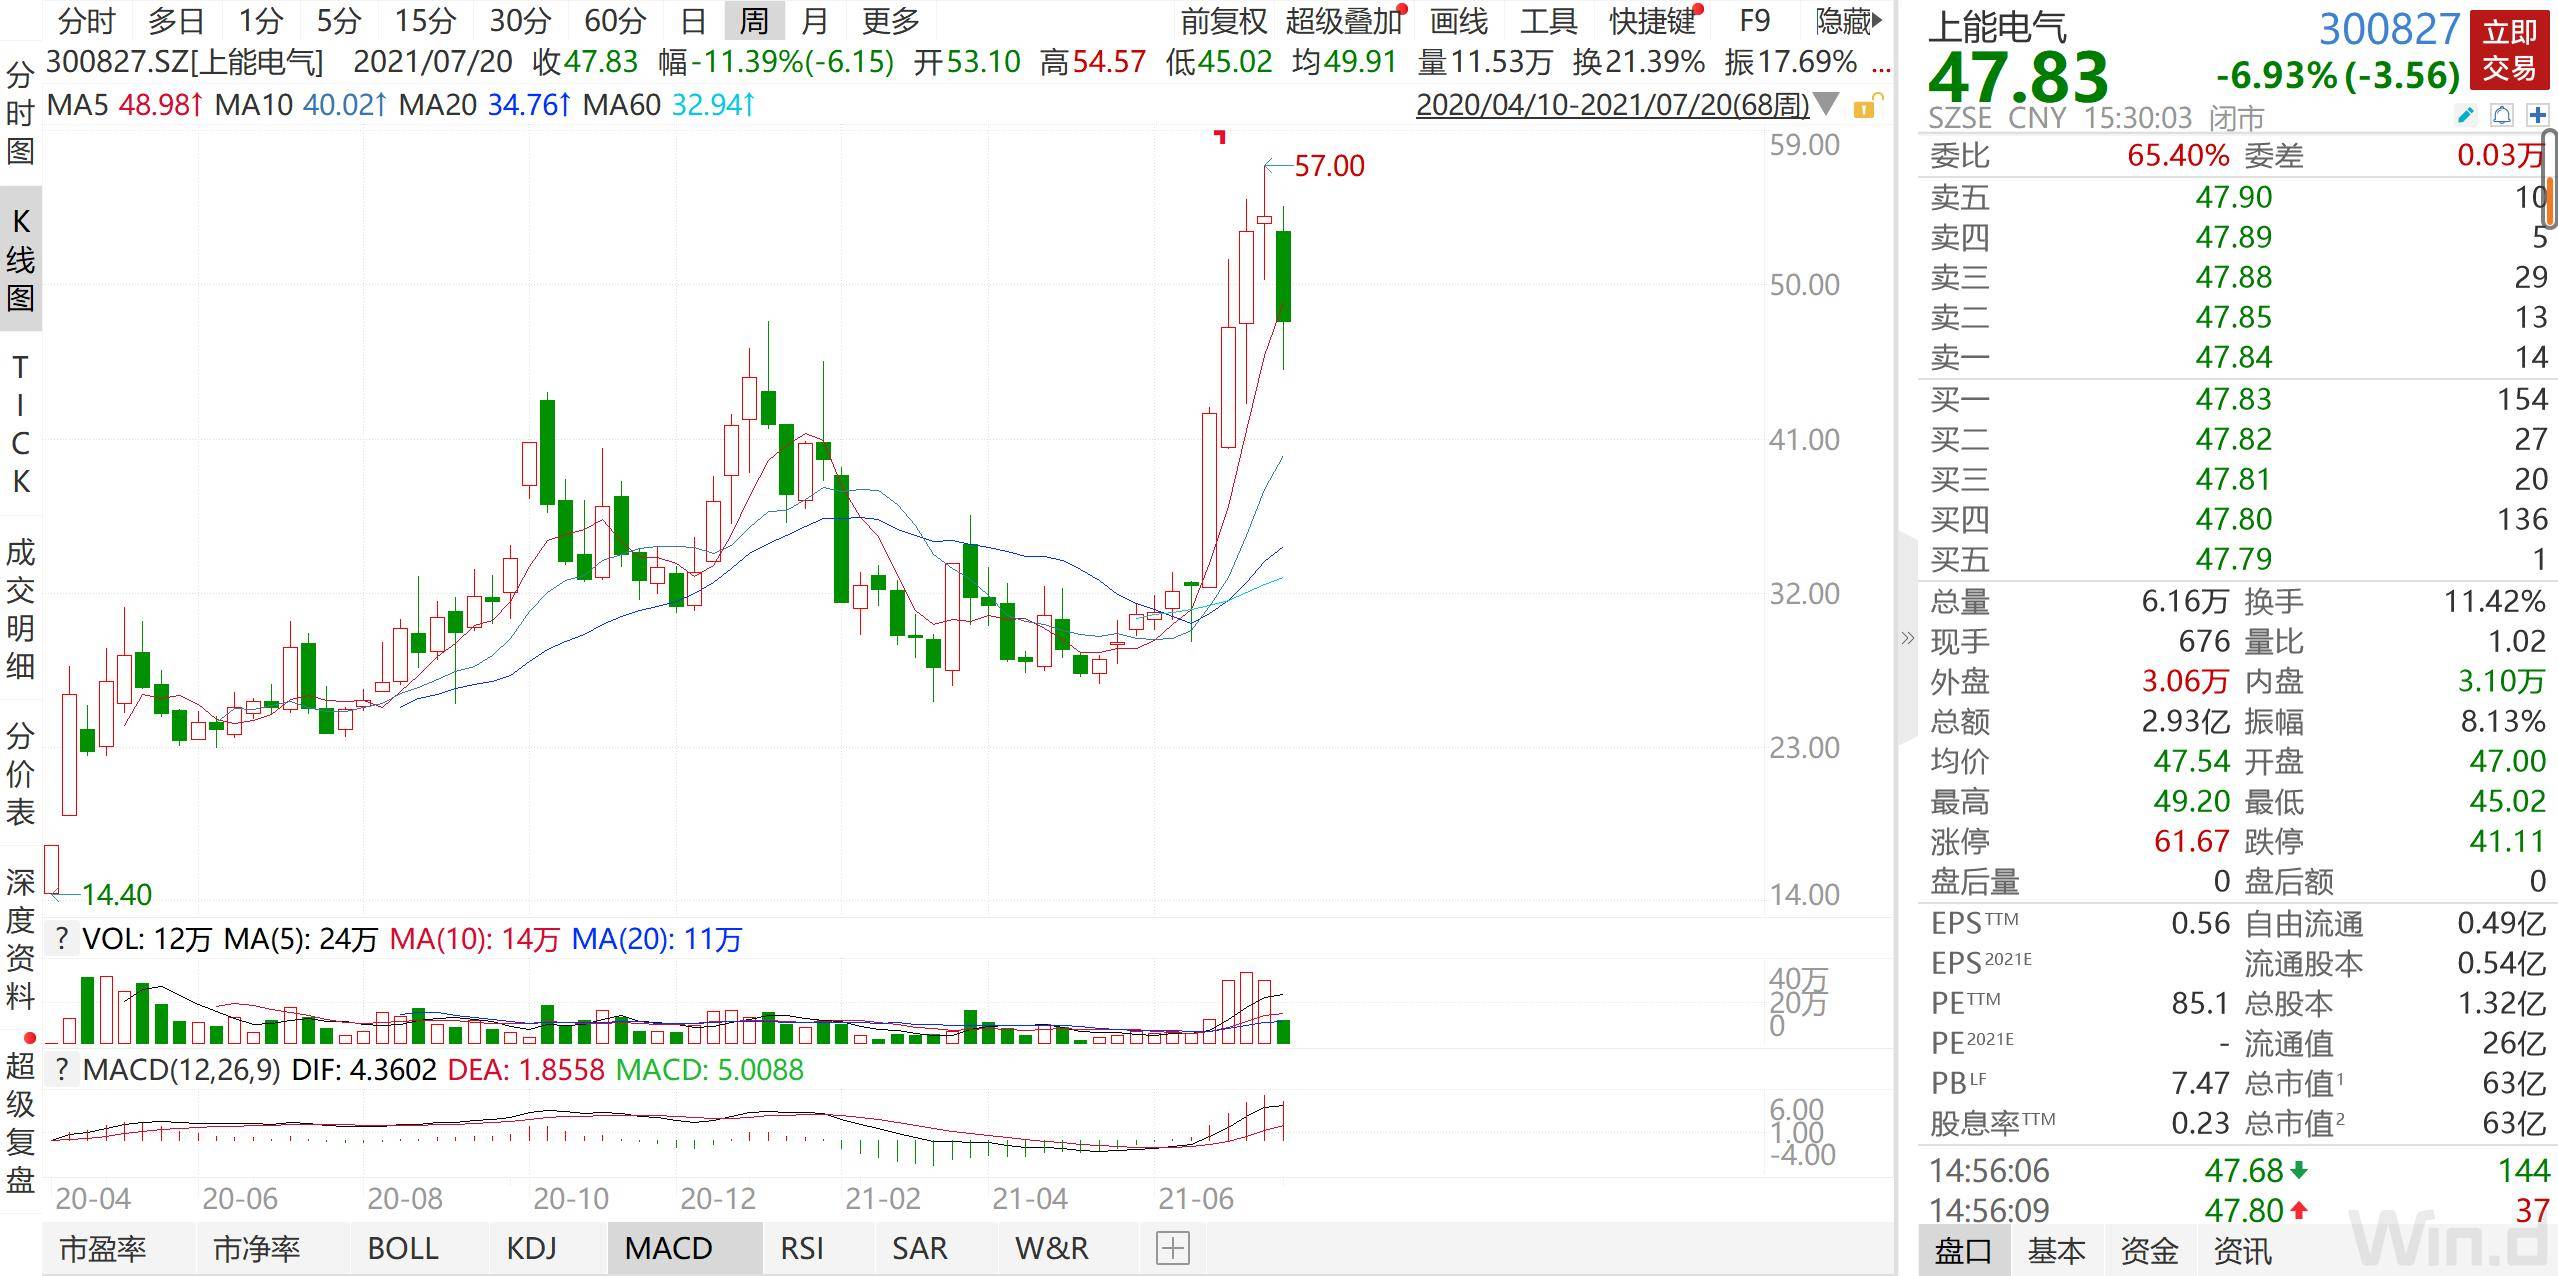Click the 隐藏 hide panel arrow
This screenshot has height=1276, width=2558.
[1848, 20]
